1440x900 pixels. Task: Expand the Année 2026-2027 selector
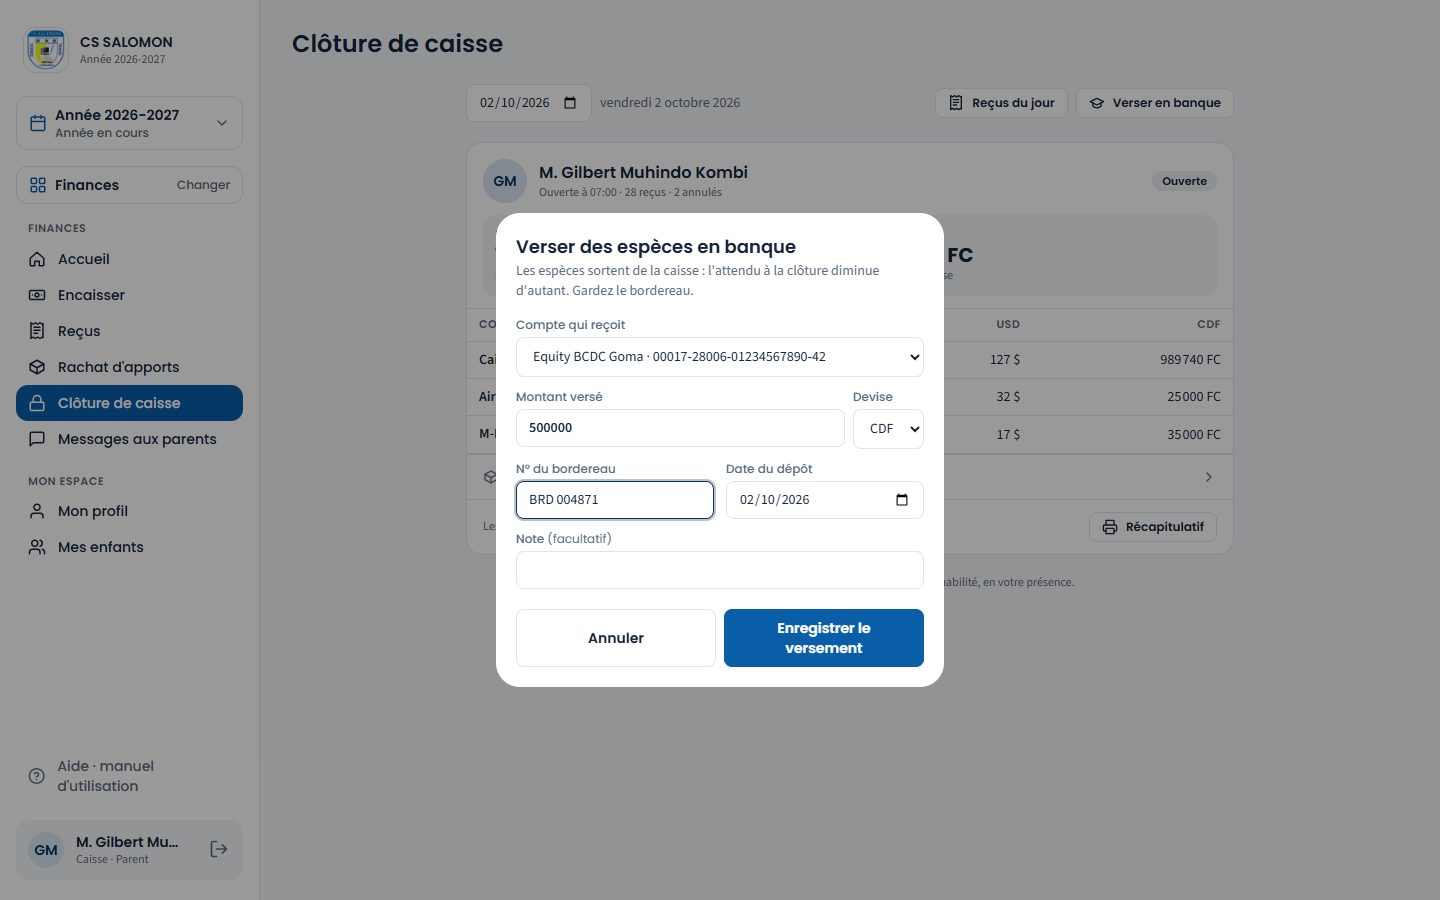click(x=129, y=123)
